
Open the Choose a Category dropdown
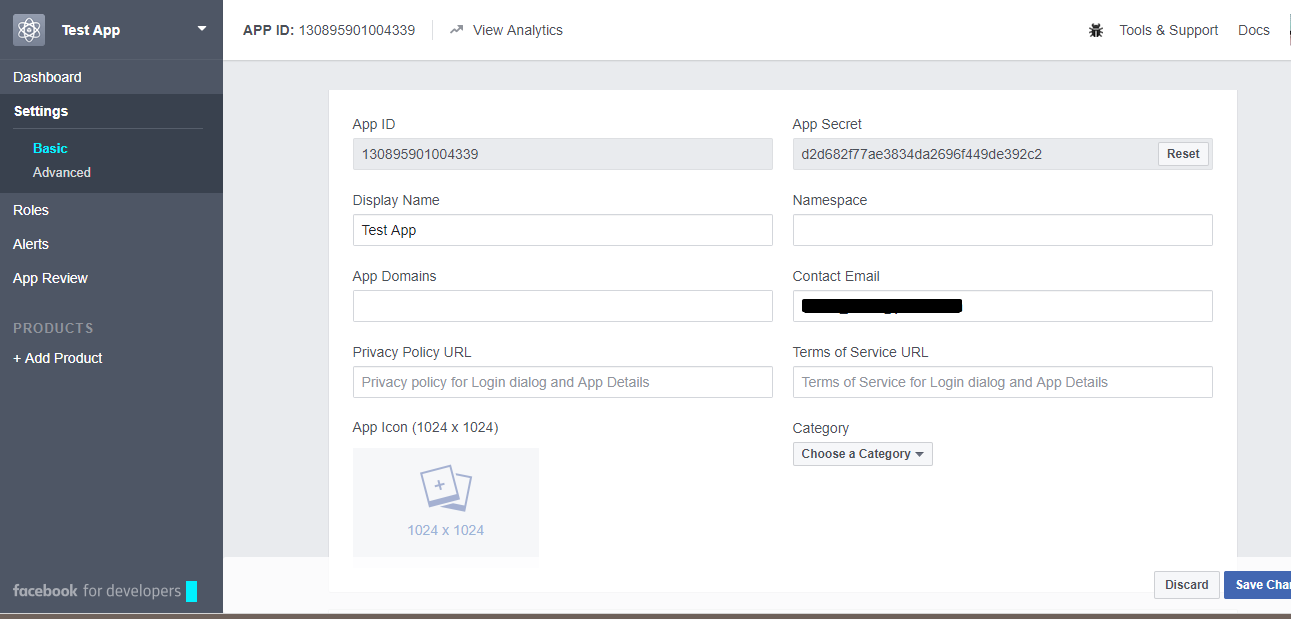863,454
